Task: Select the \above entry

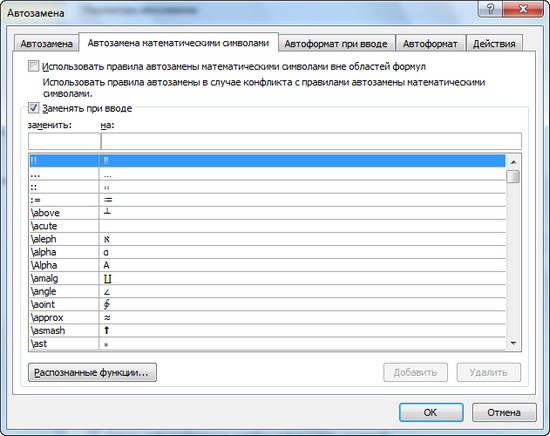Action: click(267, 213)
